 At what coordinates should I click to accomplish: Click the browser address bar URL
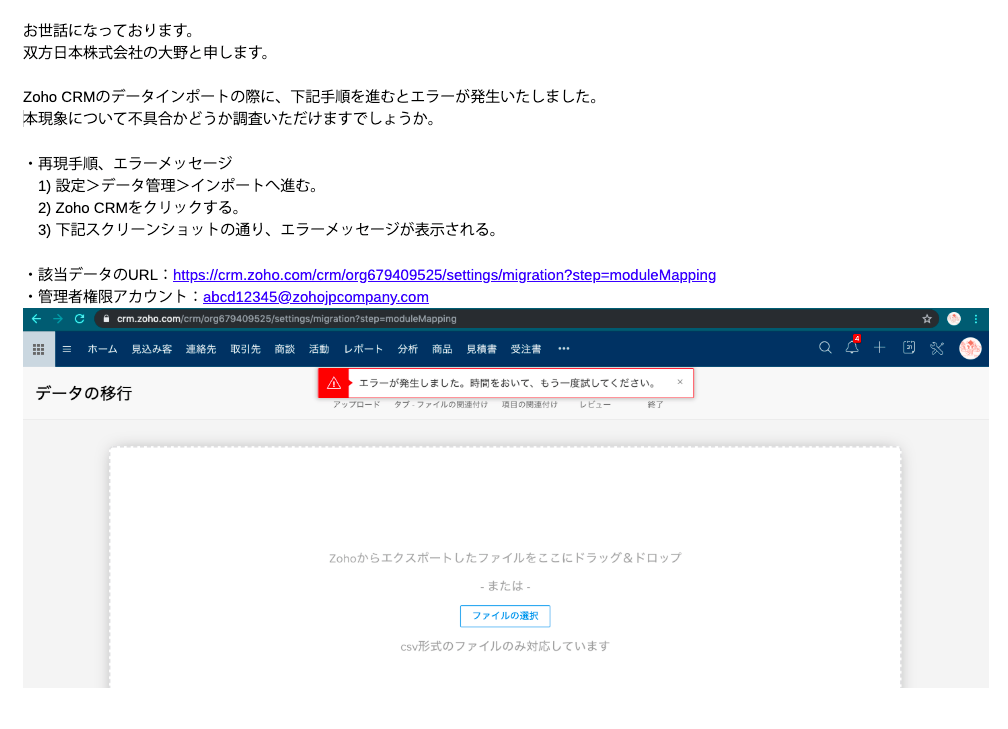(x=287, y=319)
